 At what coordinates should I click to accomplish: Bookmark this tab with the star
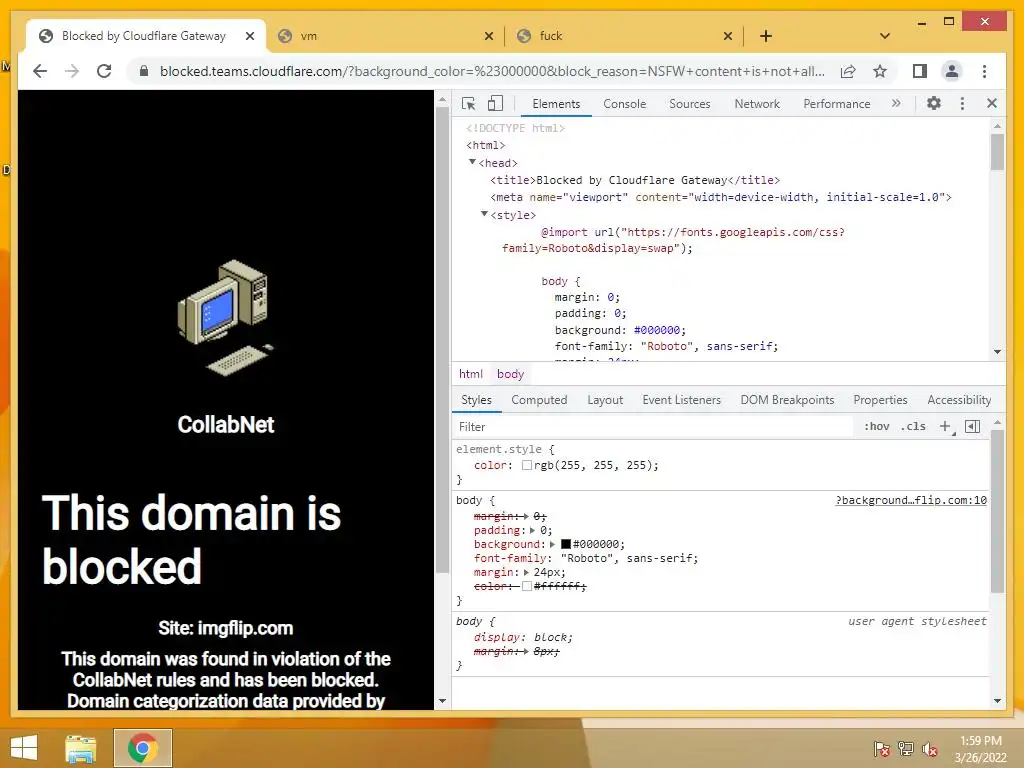click(880, 71)
